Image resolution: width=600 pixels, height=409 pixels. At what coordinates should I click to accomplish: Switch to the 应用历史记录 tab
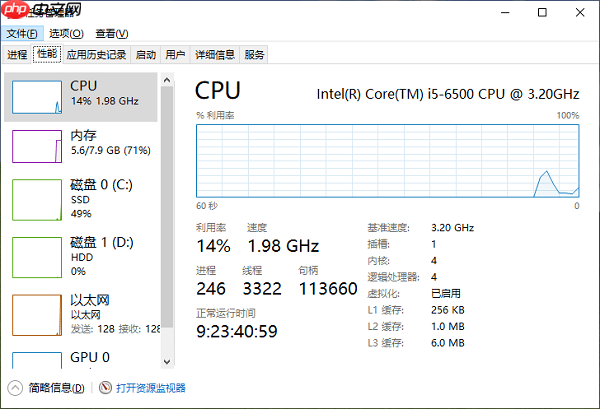pyautogui.click(x=96, y=55)
